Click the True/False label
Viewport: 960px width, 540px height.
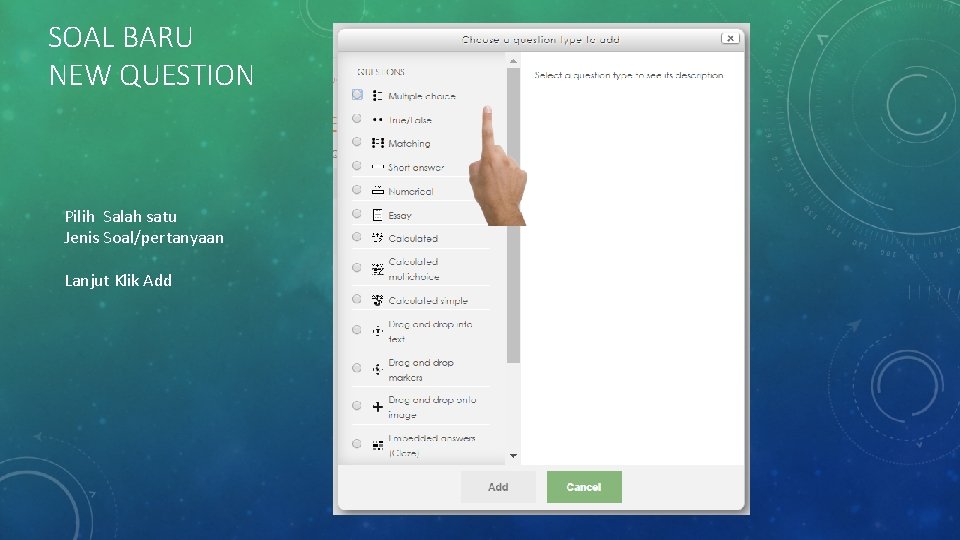point(410,120)
